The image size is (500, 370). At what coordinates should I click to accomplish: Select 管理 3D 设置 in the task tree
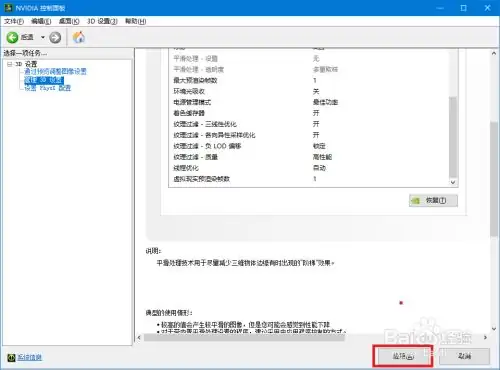44,80
